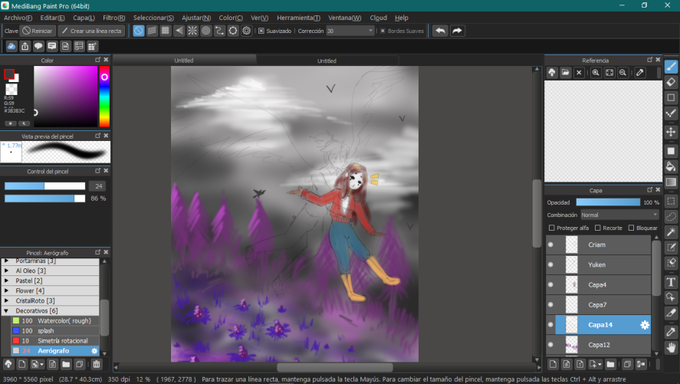Screen dimensions: 680x384
Task: Open the add-brush dropdown arrow
Action: click(x=41, y=364)
